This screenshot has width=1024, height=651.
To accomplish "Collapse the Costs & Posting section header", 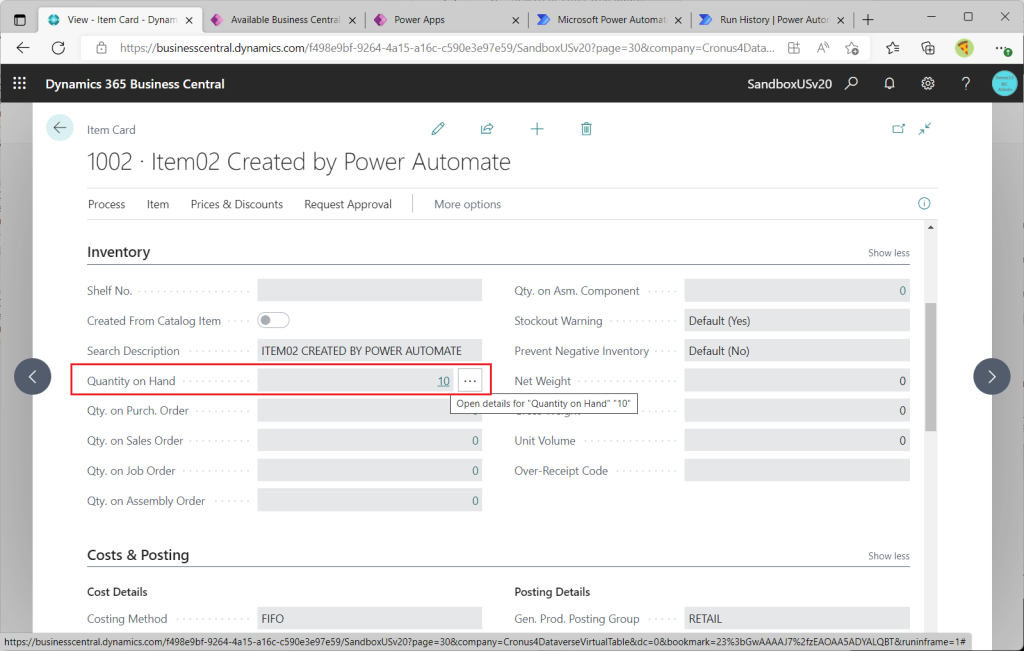I will coord(138,555).
